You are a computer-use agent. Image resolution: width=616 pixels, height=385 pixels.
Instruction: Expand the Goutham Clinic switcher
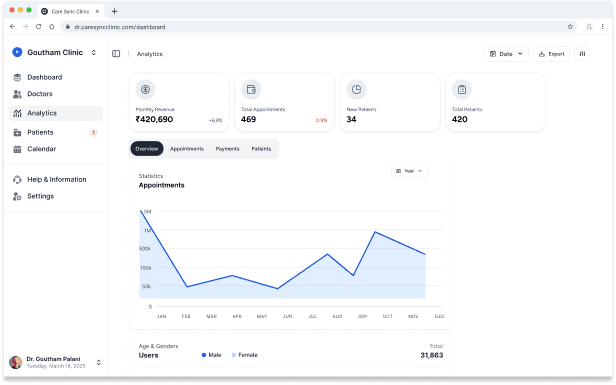pyautogui.click(x=94, y=53)
